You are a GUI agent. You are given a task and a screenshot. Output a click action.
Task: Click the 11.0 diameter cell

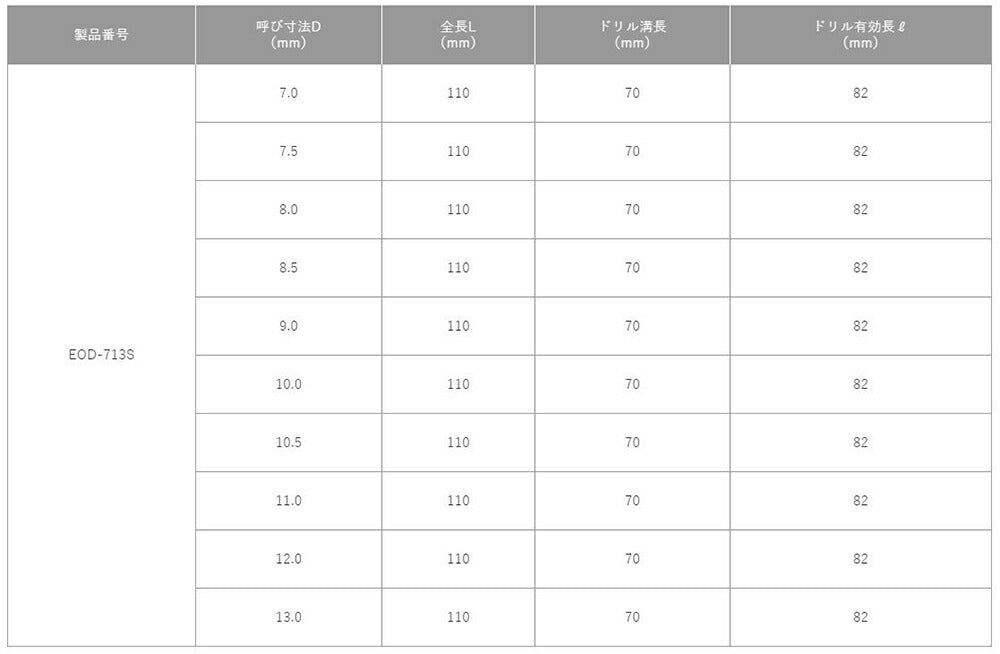tap(288, 500)
